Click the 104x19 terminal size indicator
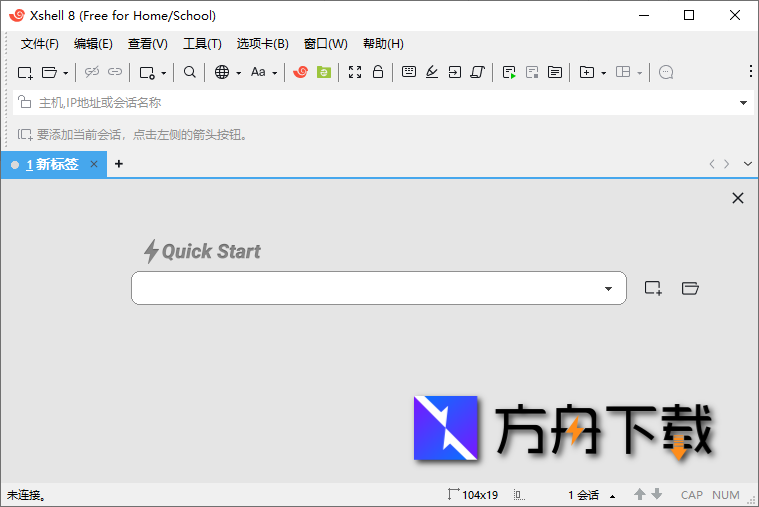This screenshot has width=759, height=507. pos(473,495)
